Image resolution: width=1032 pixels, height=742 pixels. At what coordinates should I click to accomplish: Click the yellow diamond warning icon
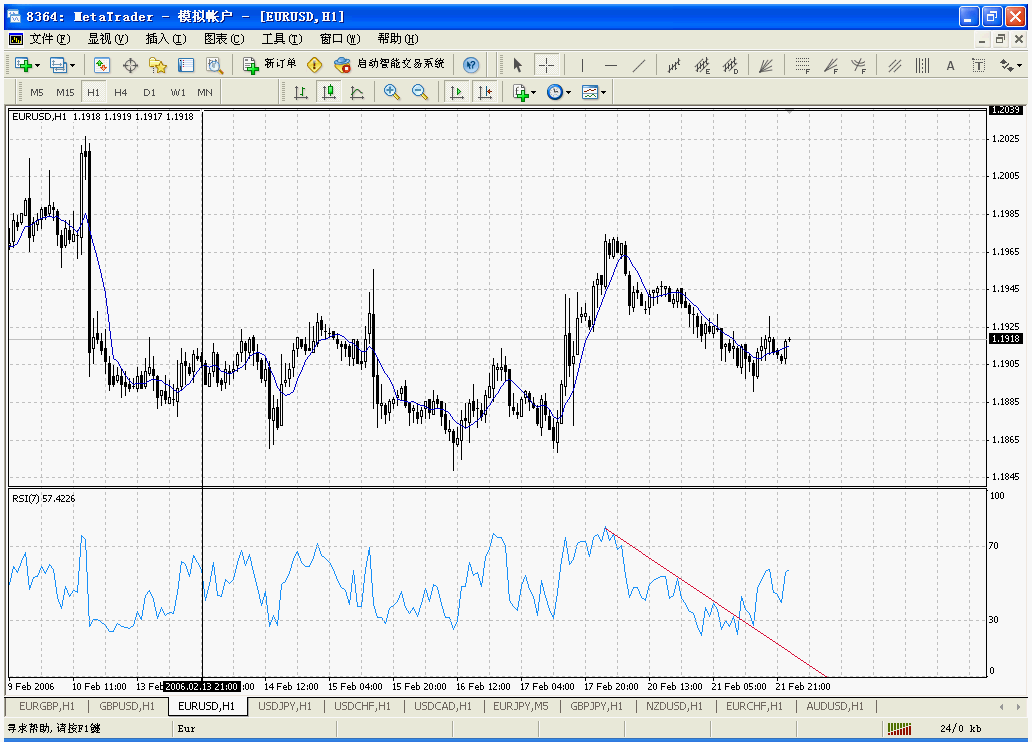[x=315, y=65]
